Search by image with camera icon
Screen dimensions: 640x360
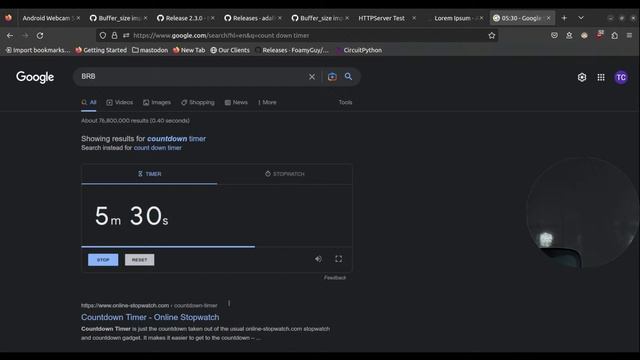click(332, 77)
